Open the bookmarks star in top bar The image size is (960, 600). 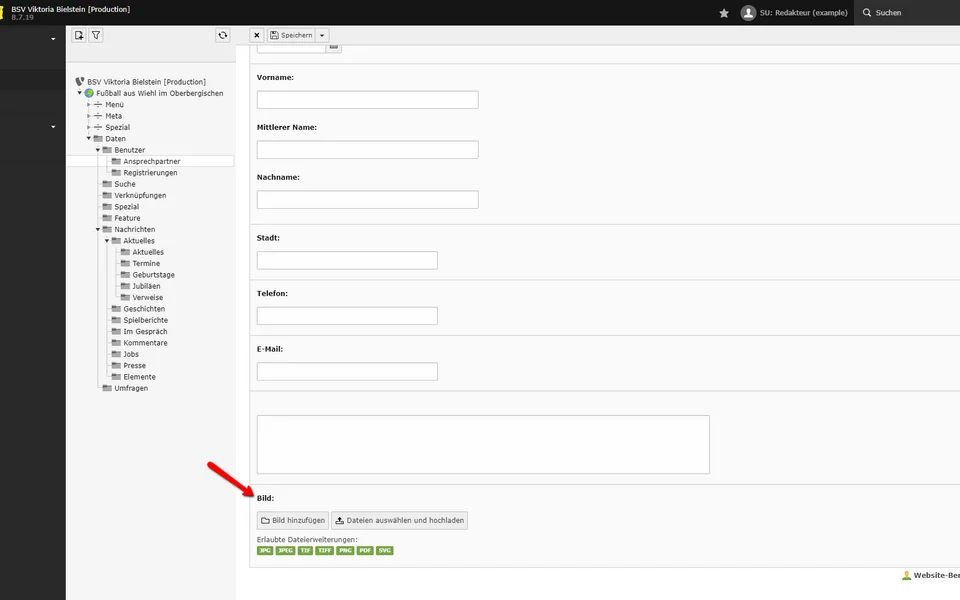[x=724, y=13]
